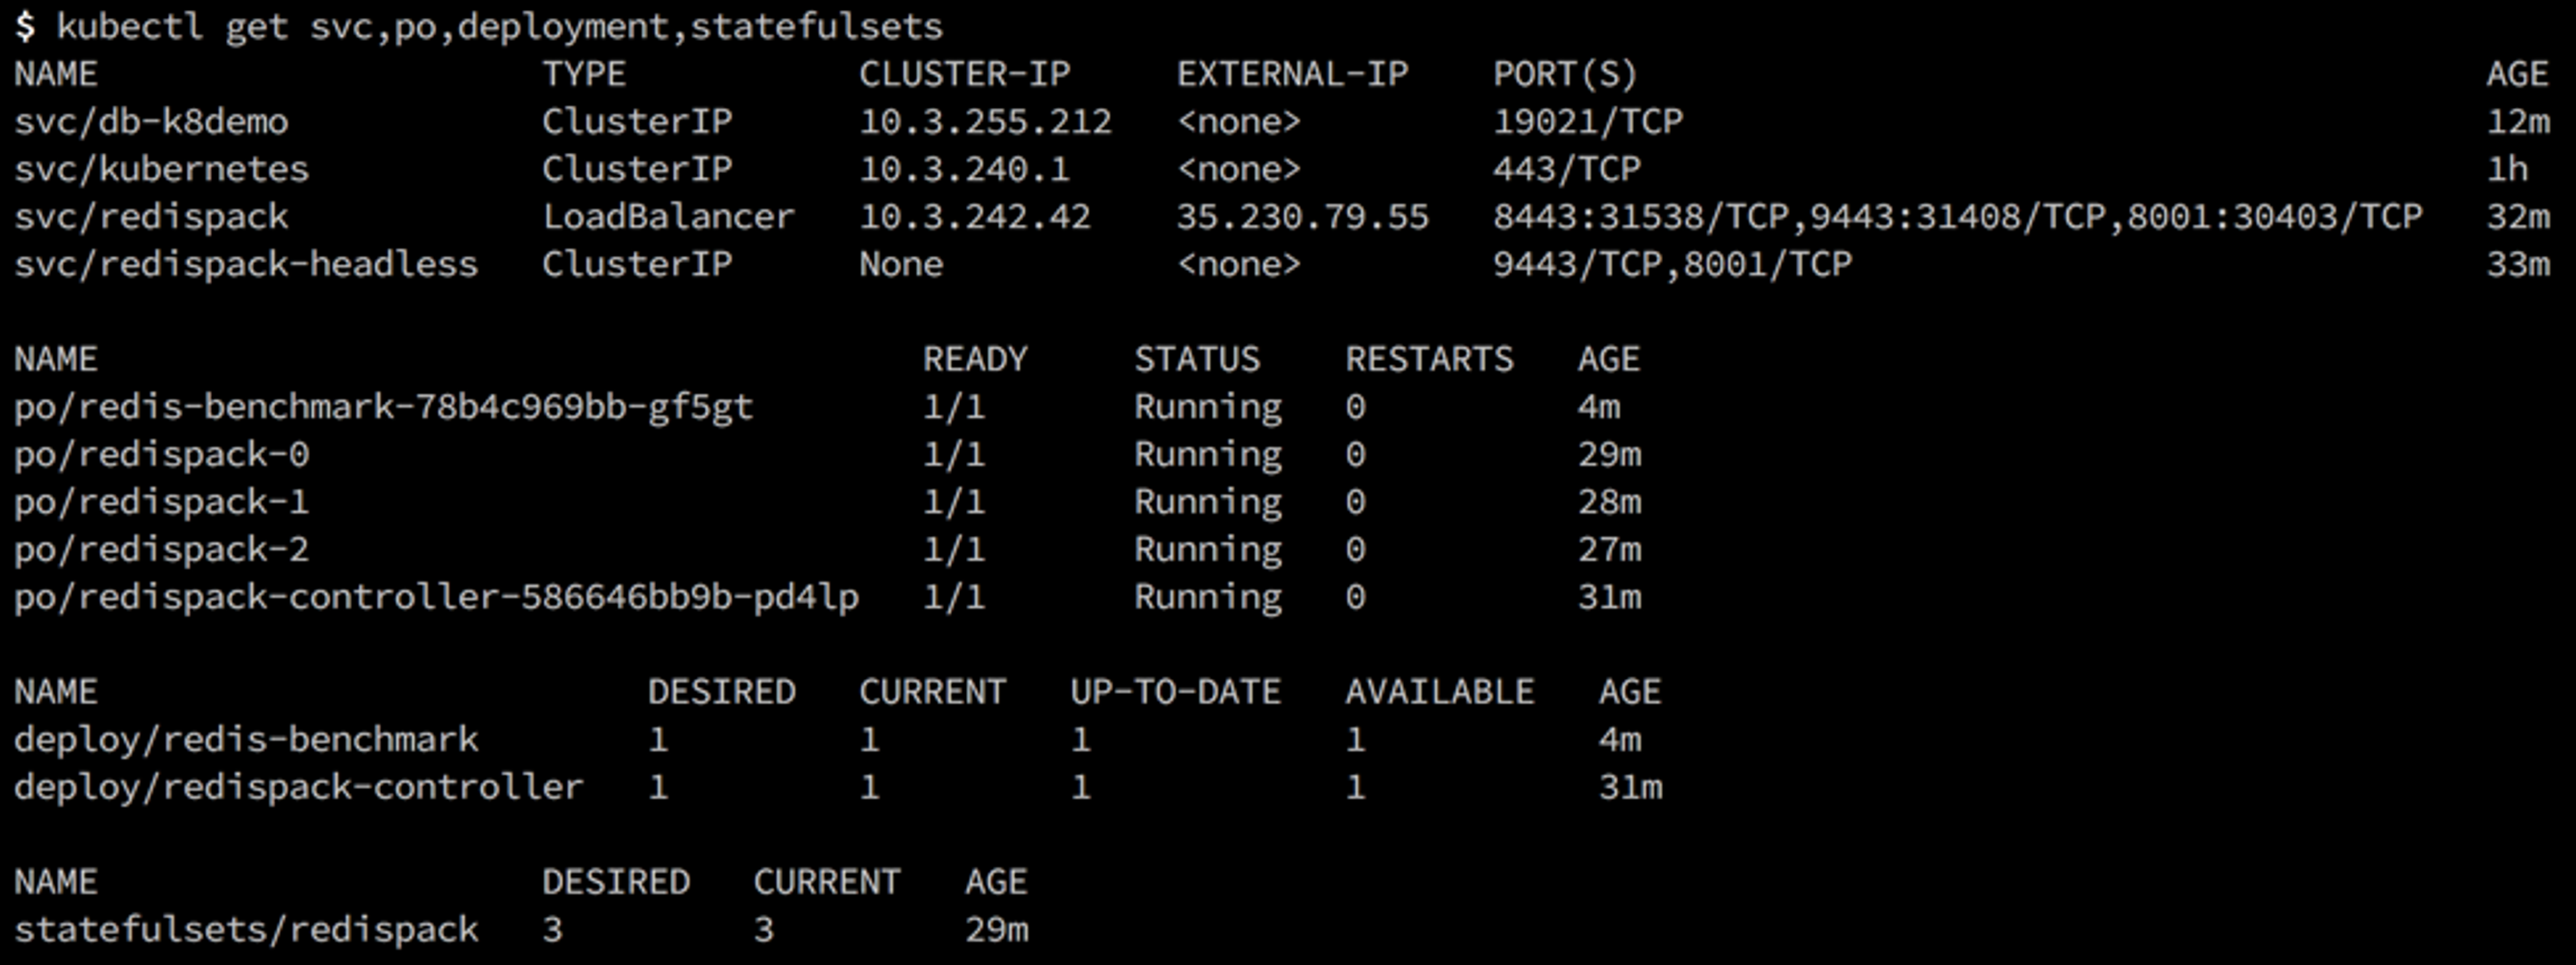Click pod po/redispack-1
Viewport: 2576px width, 965px height.
click(x=161, y=502)
